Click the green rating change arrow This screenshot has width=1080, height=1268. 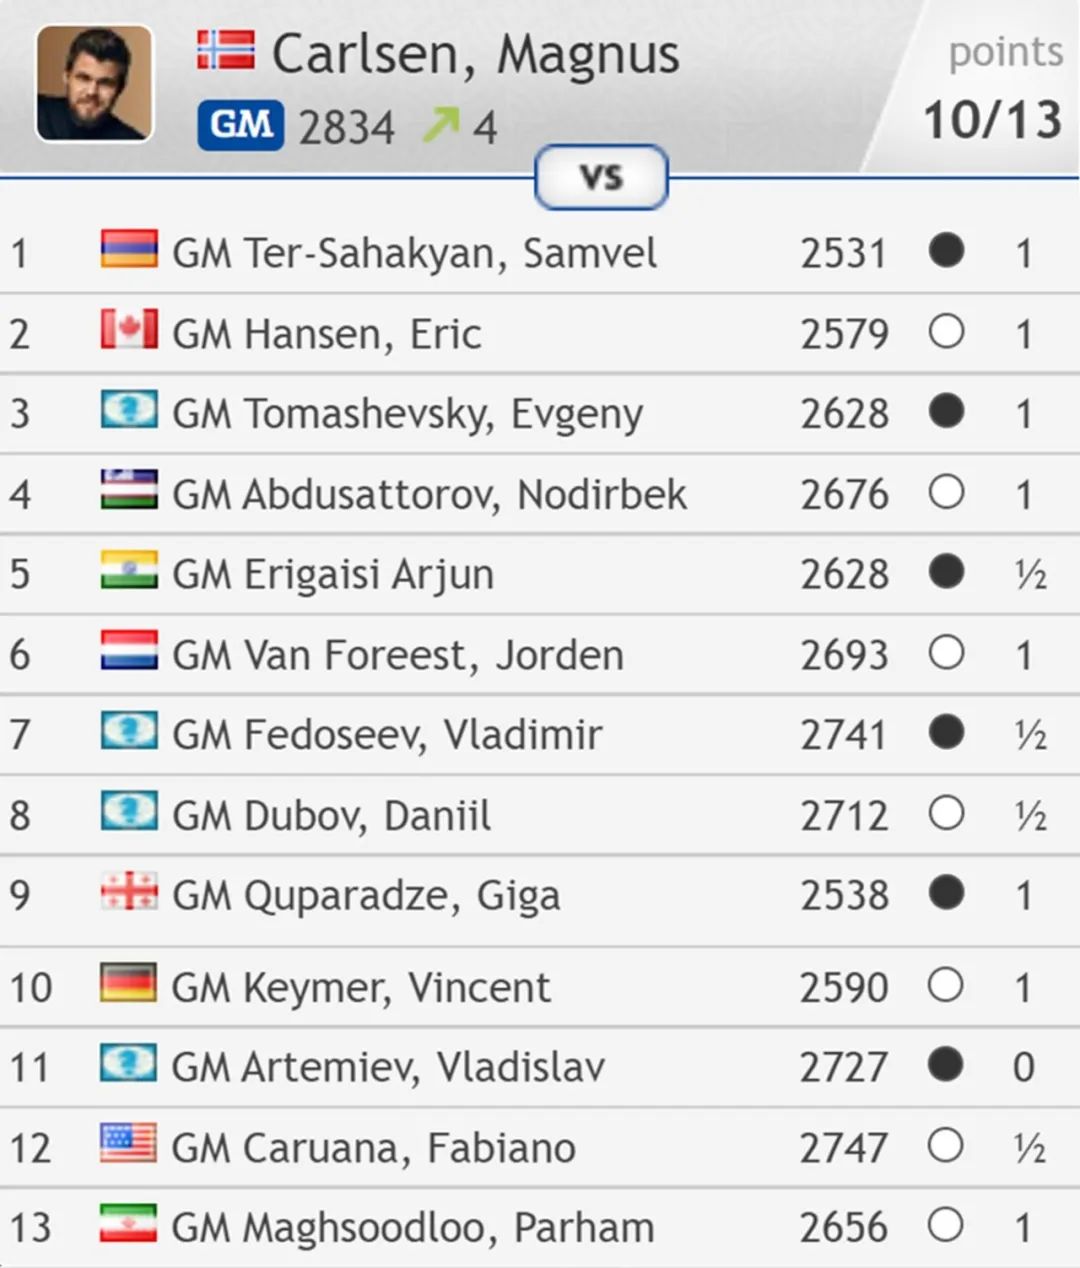pyautogui.click(x=441, y=124)
